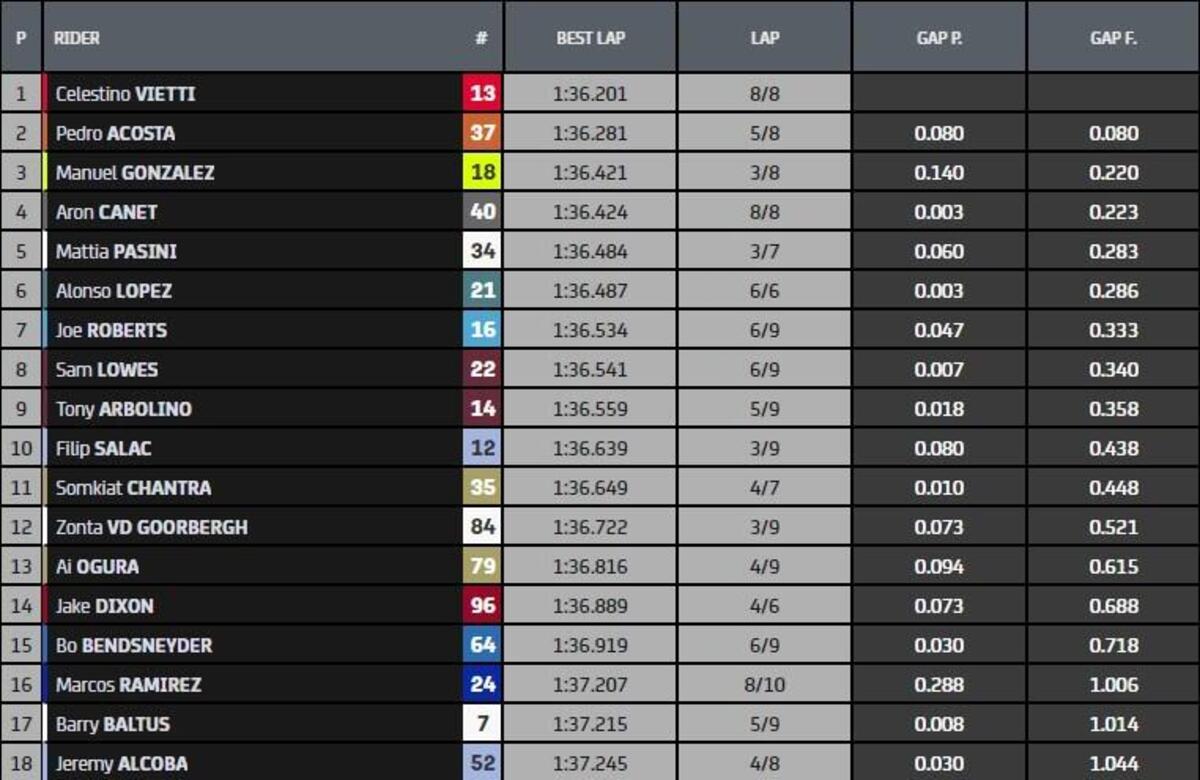
Task: Select the GAP F. column header
Action: coord(1113,38)
